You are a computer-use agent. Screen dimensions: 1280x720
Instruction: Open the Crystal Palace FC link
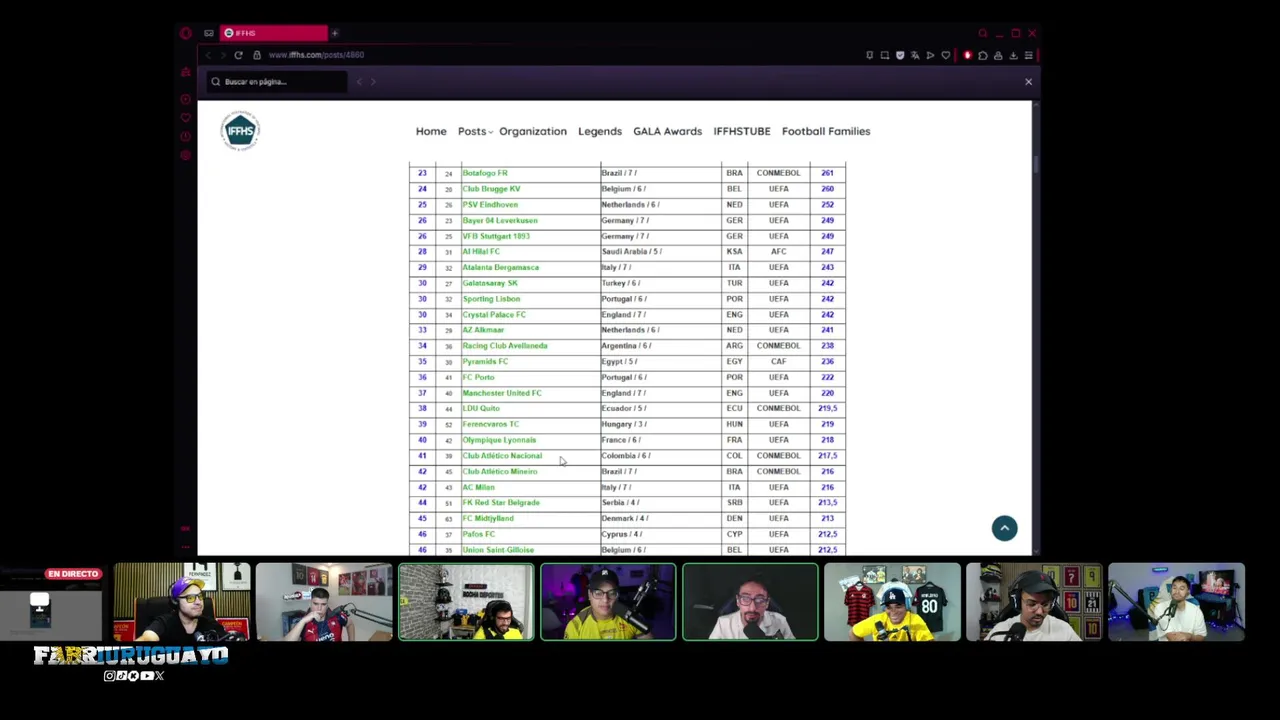pos(494,315)
